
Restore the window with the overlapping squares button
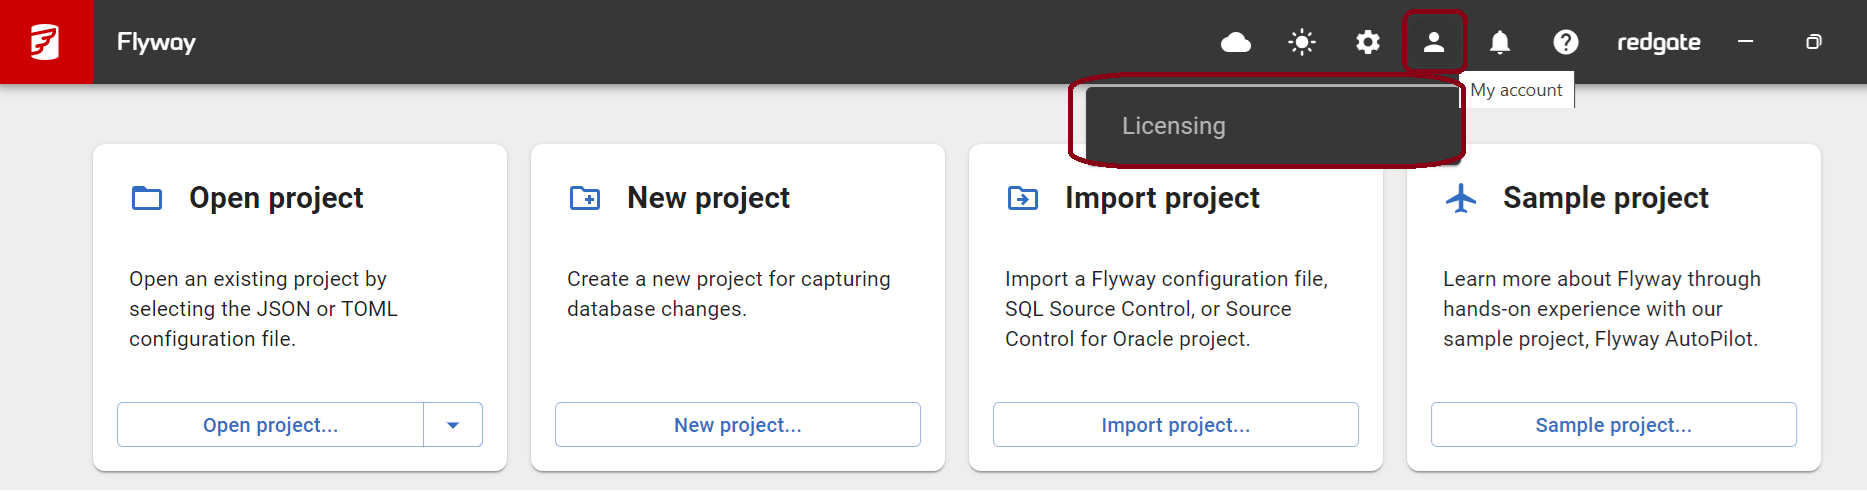(x=1814, y=42)
